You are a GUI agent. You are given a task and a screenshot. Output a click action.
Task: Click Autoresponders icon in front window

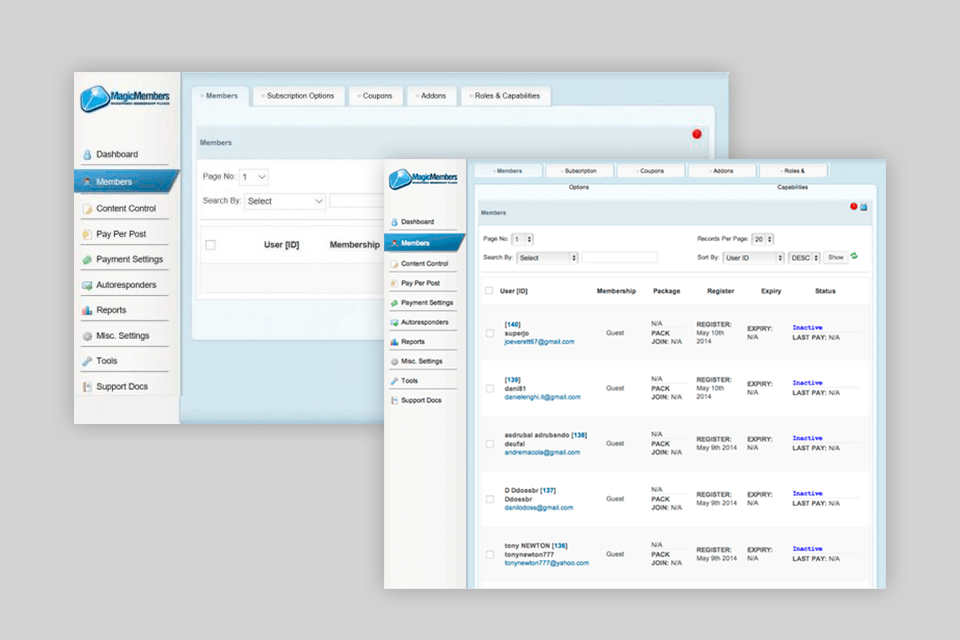tap(394, 322)
